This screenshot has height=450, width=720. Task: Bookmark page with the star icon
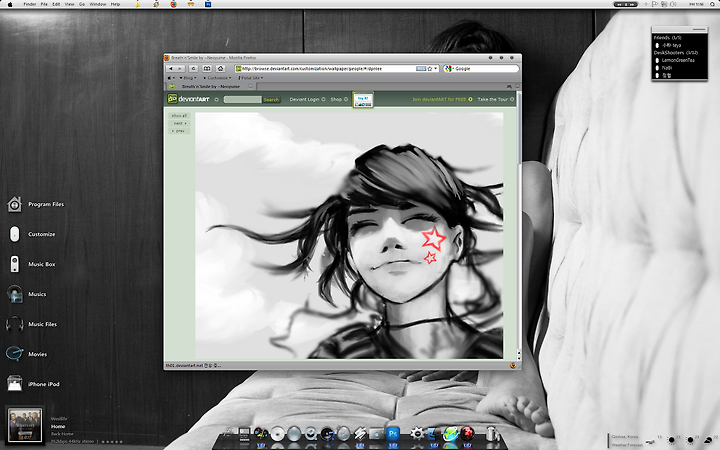click(430, 68)
